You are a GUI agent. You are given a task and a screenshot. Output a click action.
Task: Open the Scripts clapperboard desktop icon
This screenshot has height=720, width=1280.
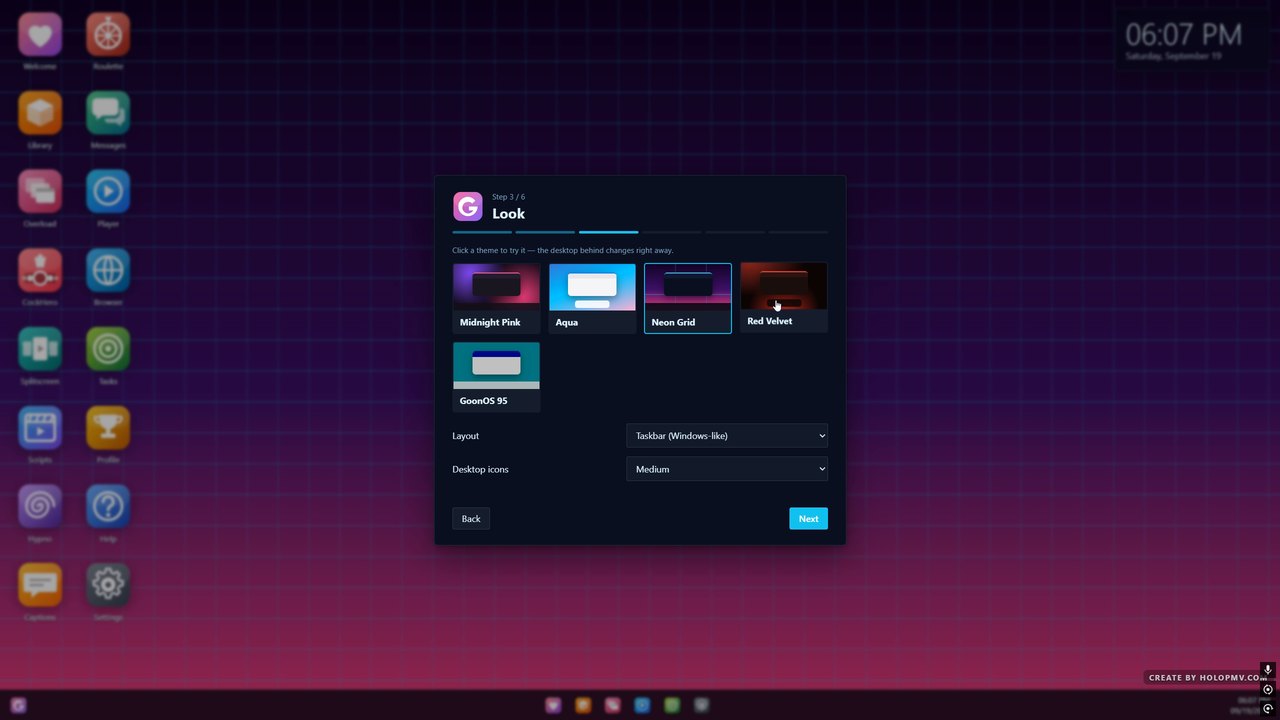(40, 427)
